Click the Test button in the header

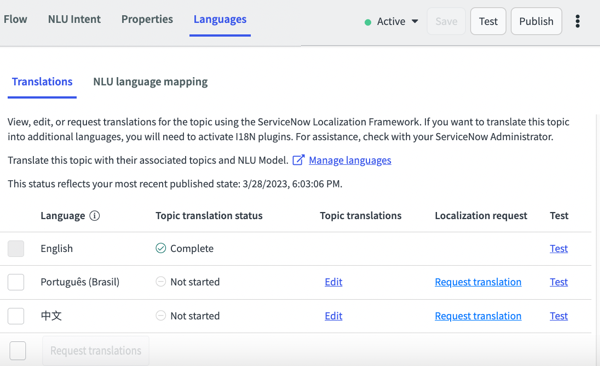488,21
